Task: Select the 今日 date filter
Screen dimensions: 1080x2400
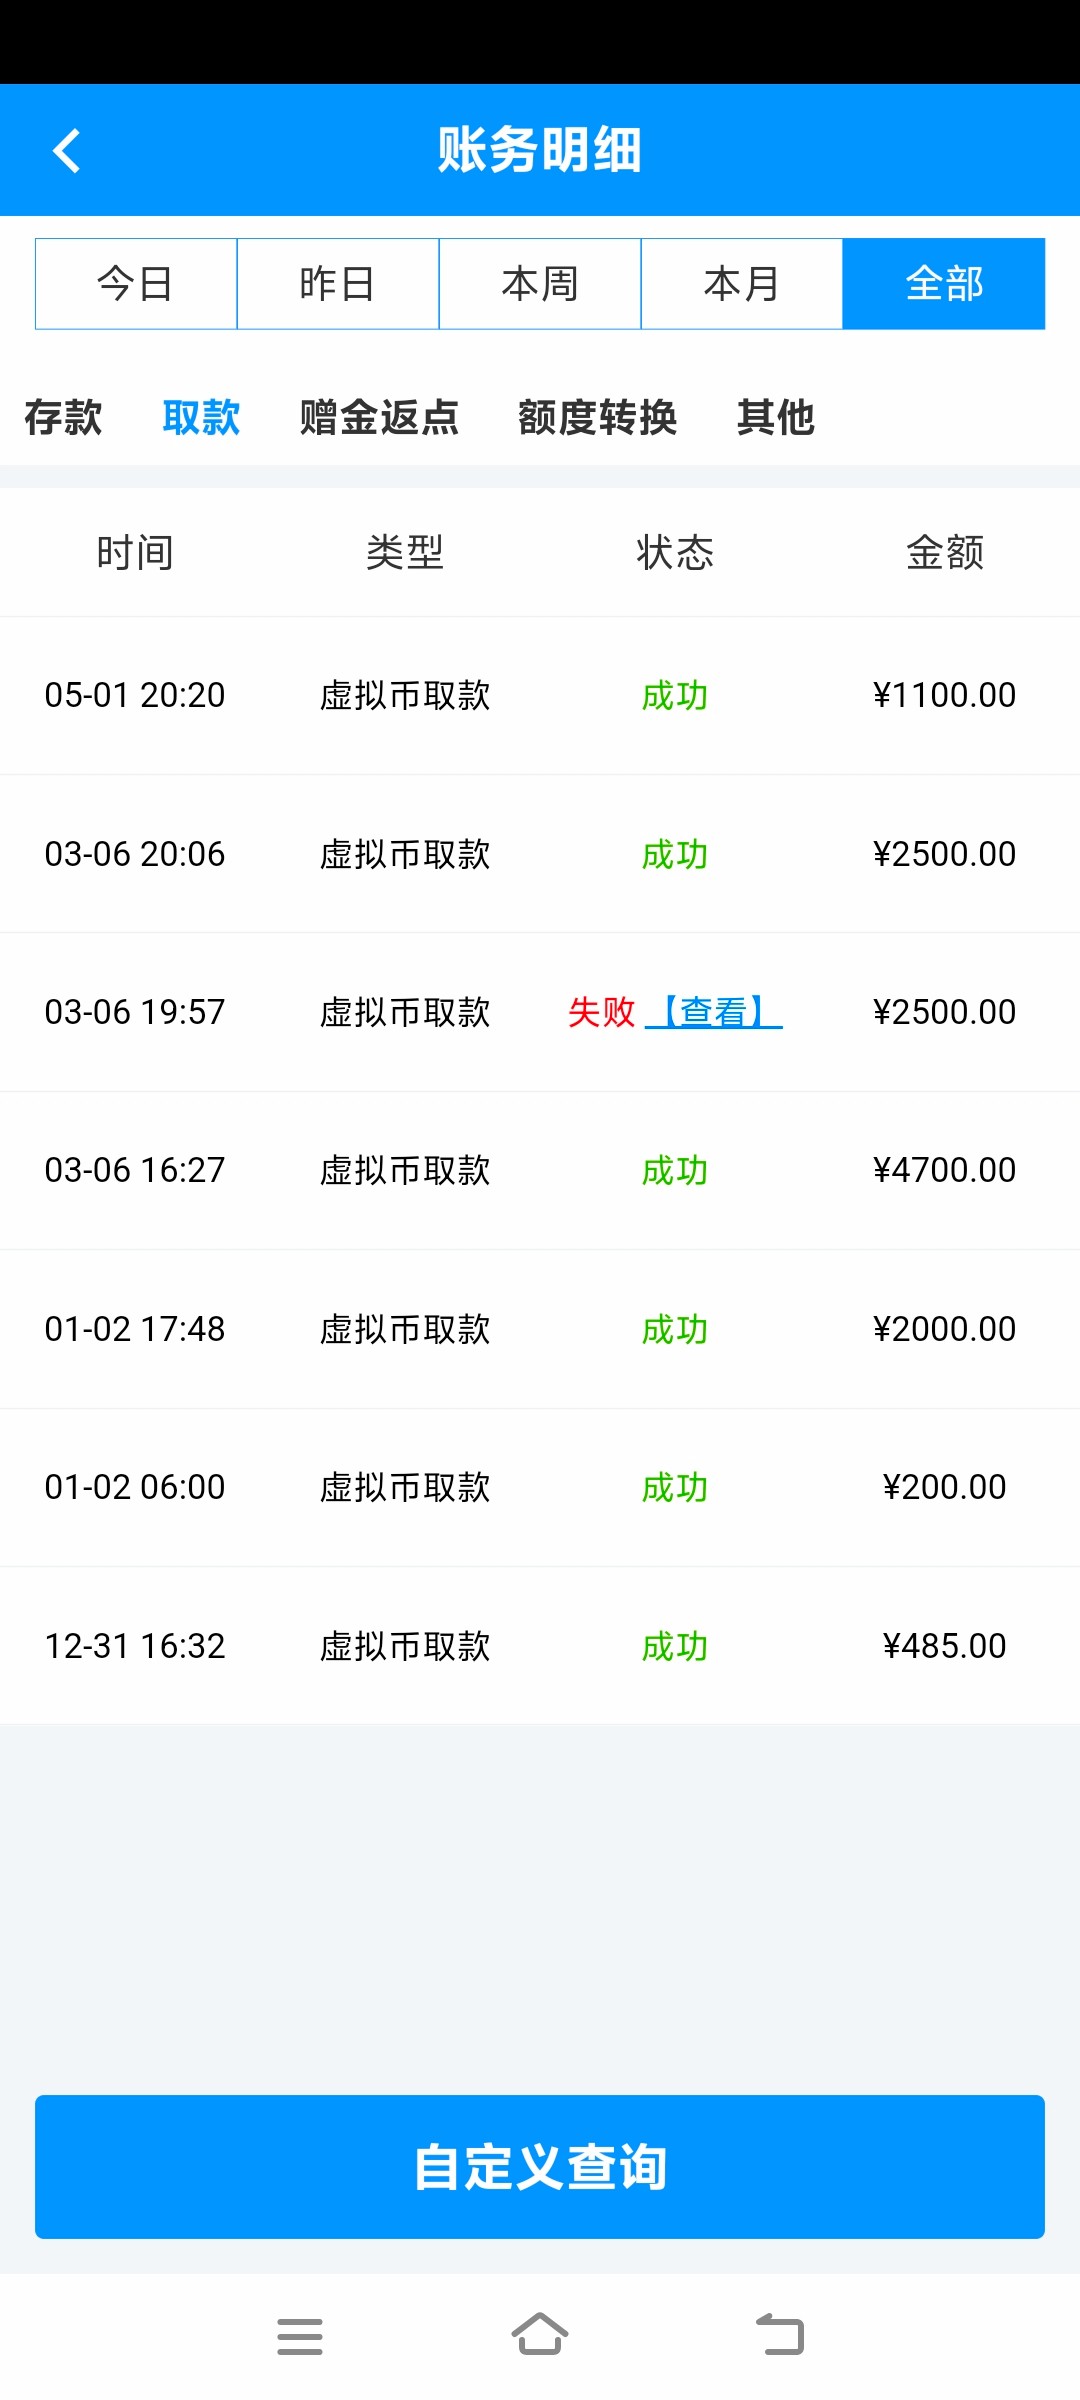Action: [x=136, y=284]
